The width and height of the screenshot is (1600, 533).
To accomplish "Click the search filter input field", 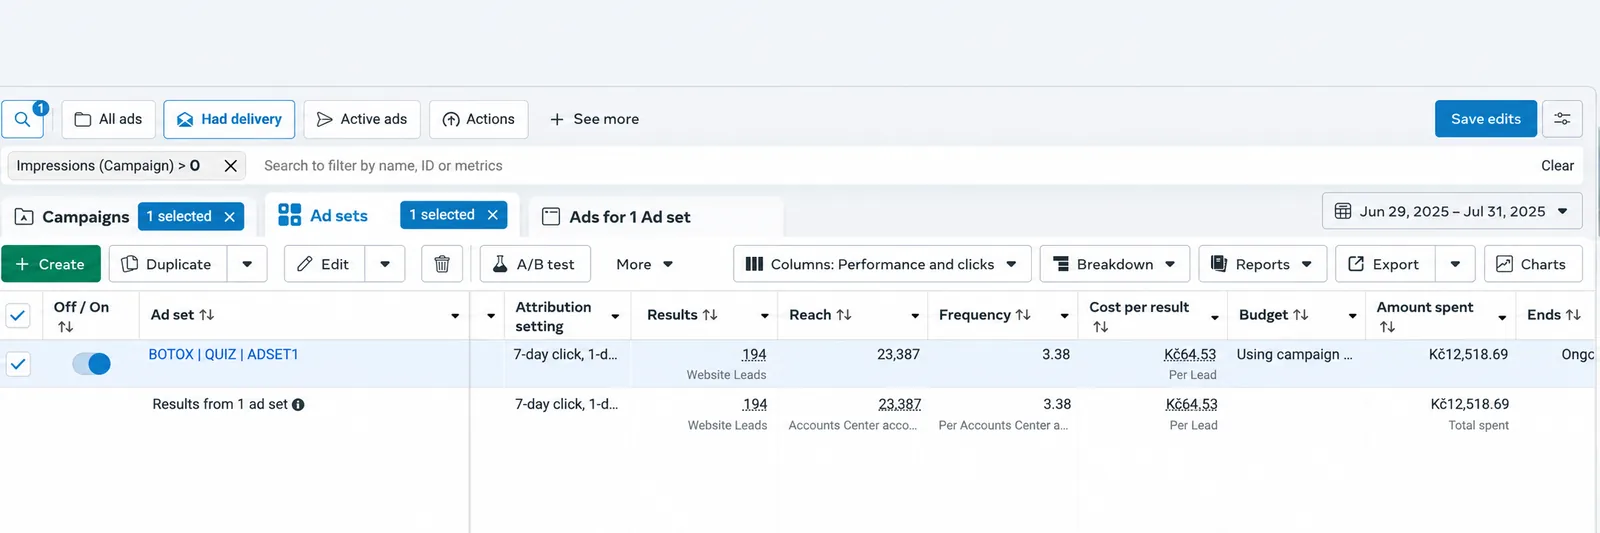I will [x=890, y=166].
